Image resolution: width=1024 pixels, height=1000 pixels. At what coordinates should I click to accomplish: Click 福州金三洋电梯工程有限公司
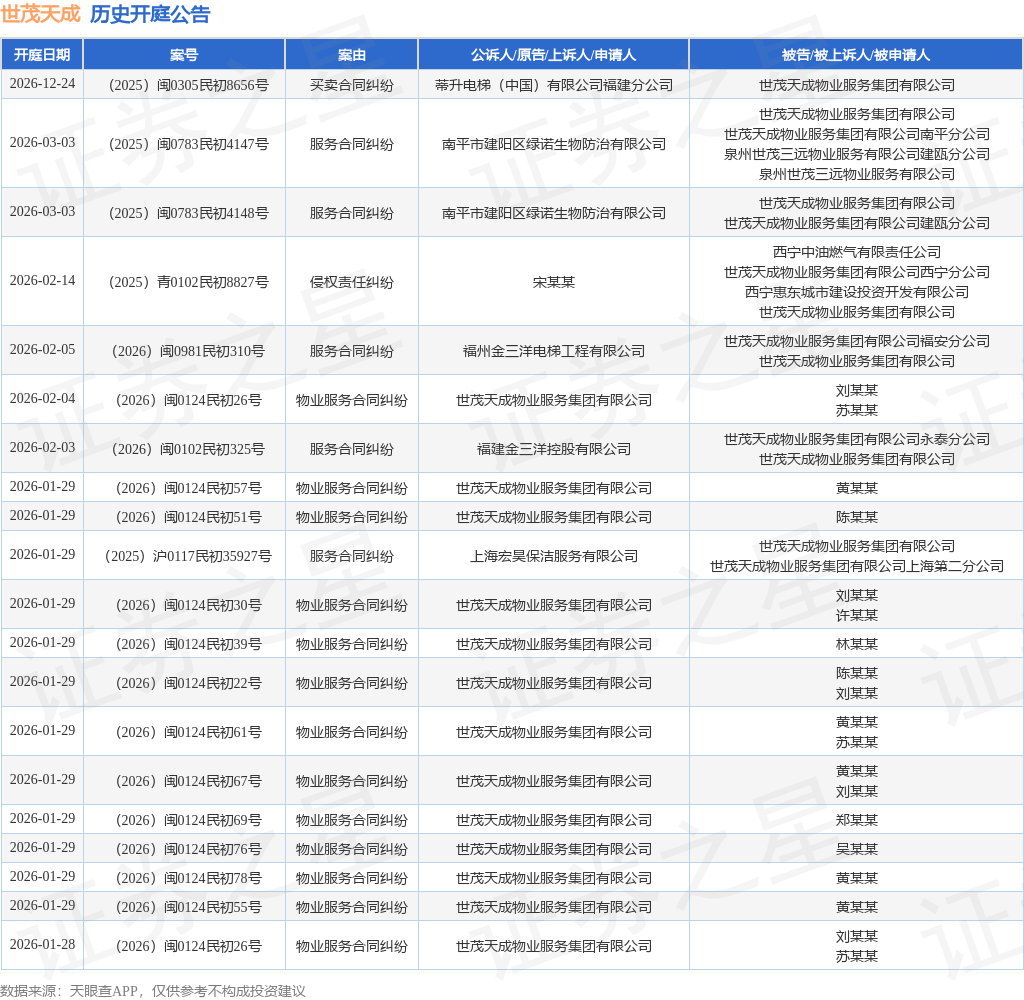pos(553,351)
